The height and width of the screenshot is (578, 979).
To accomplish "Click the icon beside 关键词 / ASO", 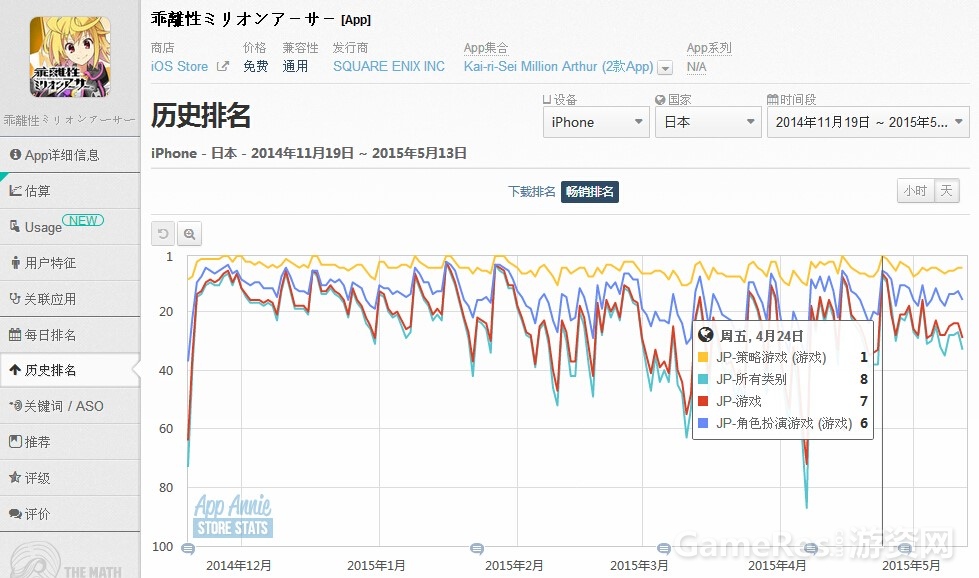I will 16,406.
